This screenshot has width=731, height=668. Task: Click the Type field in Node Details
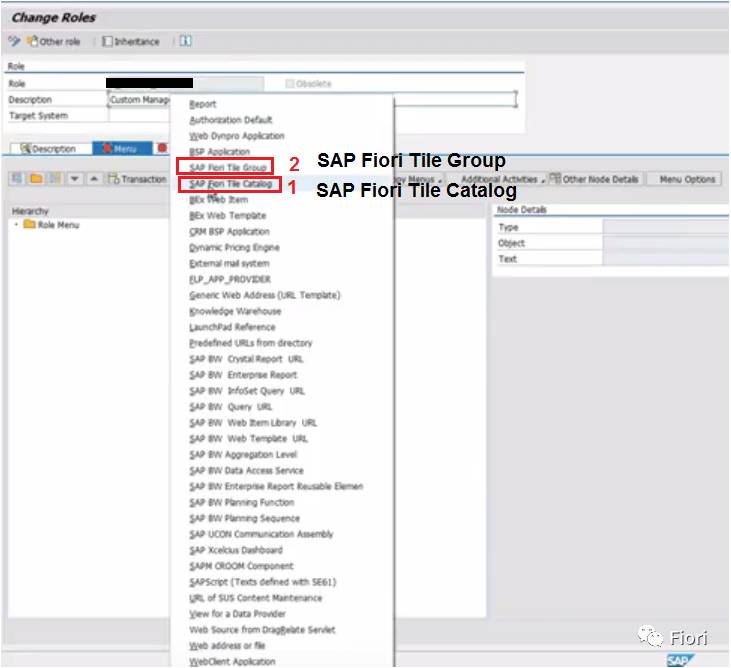[x=666, y=227]
